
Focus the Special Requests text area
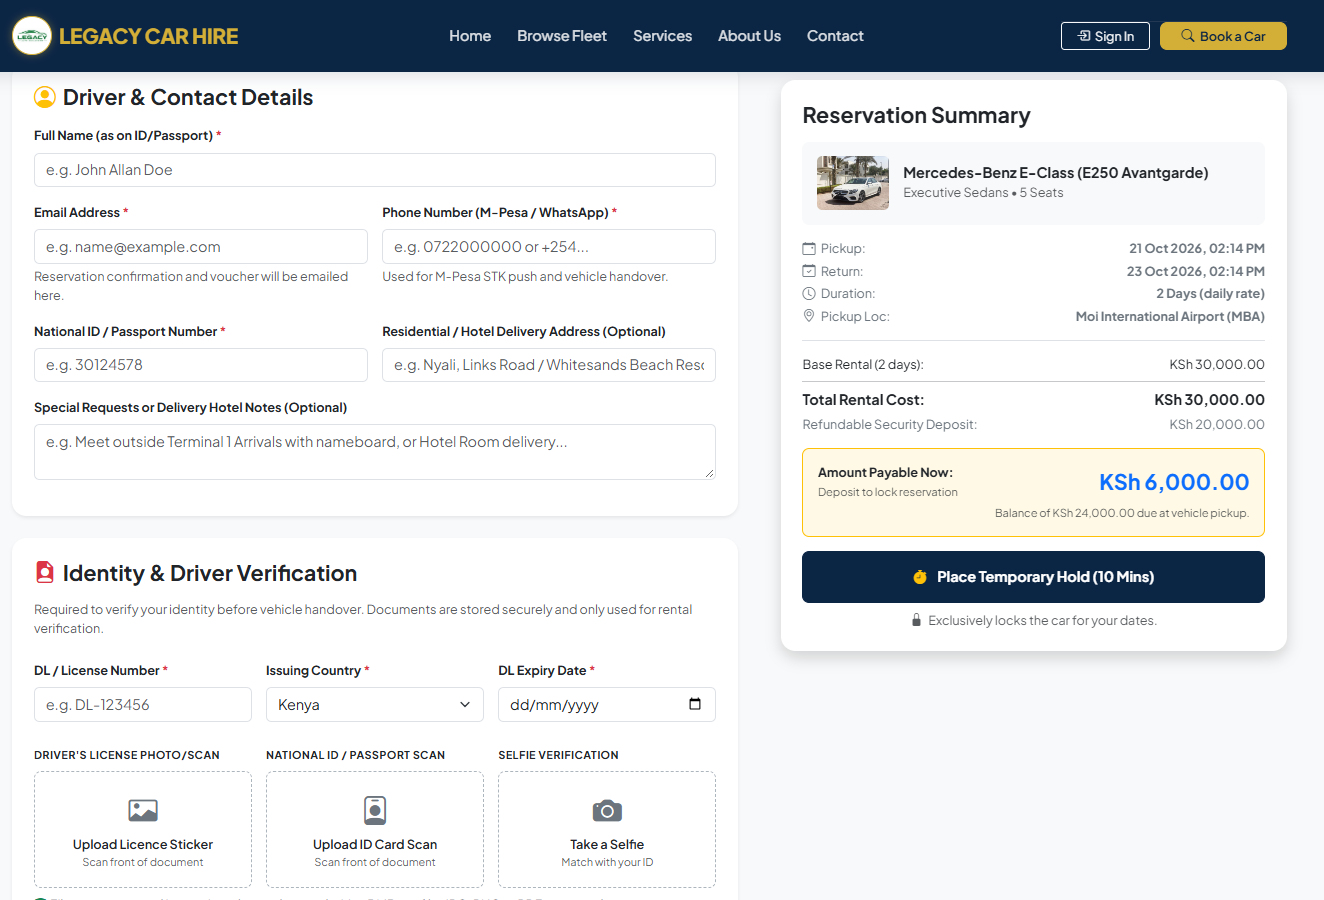pyautogui.click(x=375, y=452)
